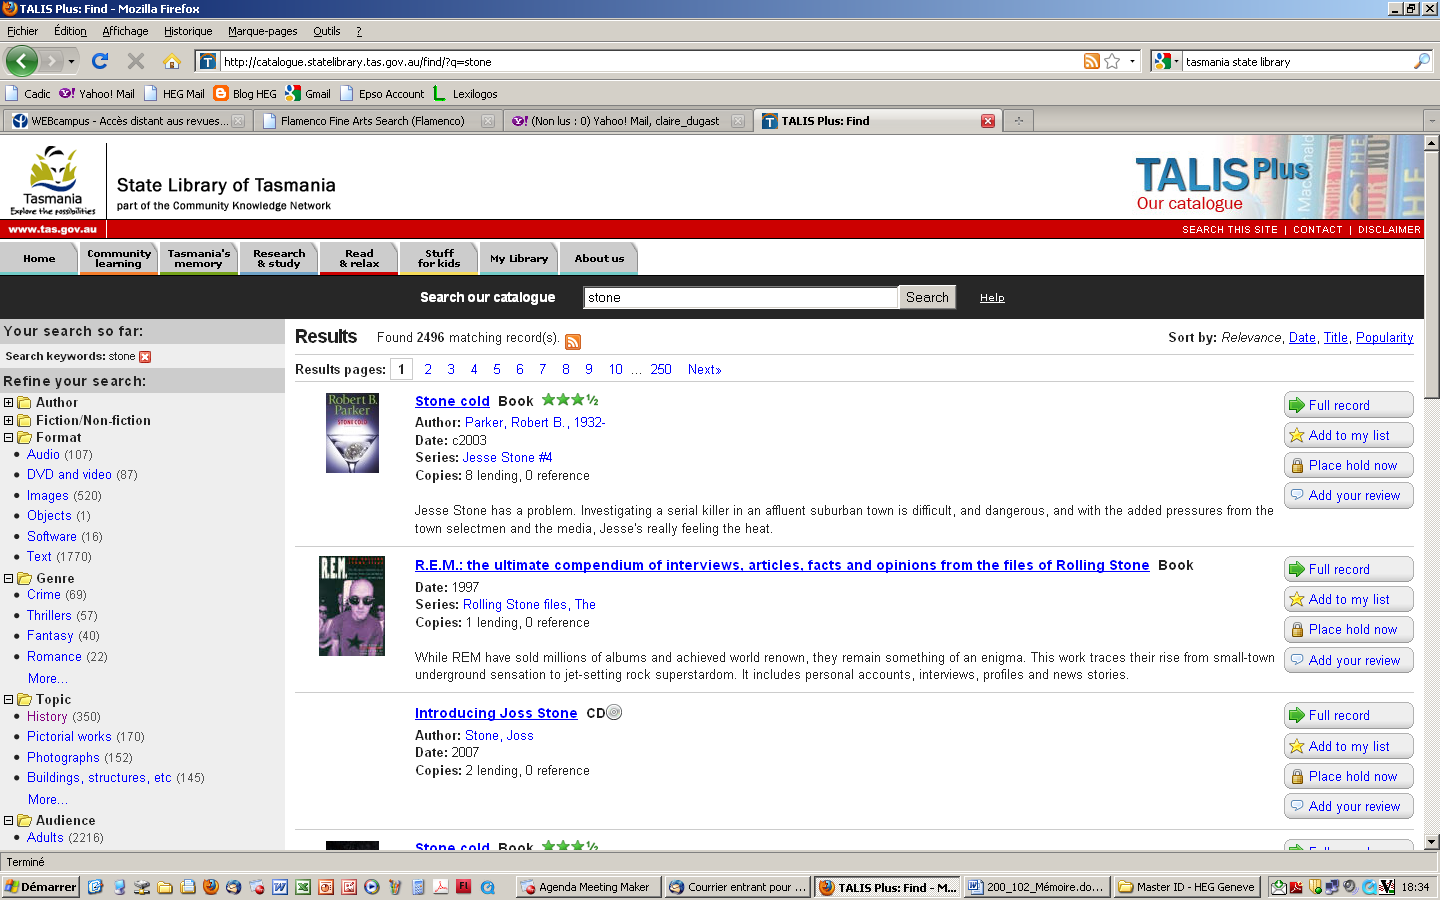
Task: Close the TALIS Plus: Find tab
Action: (988, 121)
